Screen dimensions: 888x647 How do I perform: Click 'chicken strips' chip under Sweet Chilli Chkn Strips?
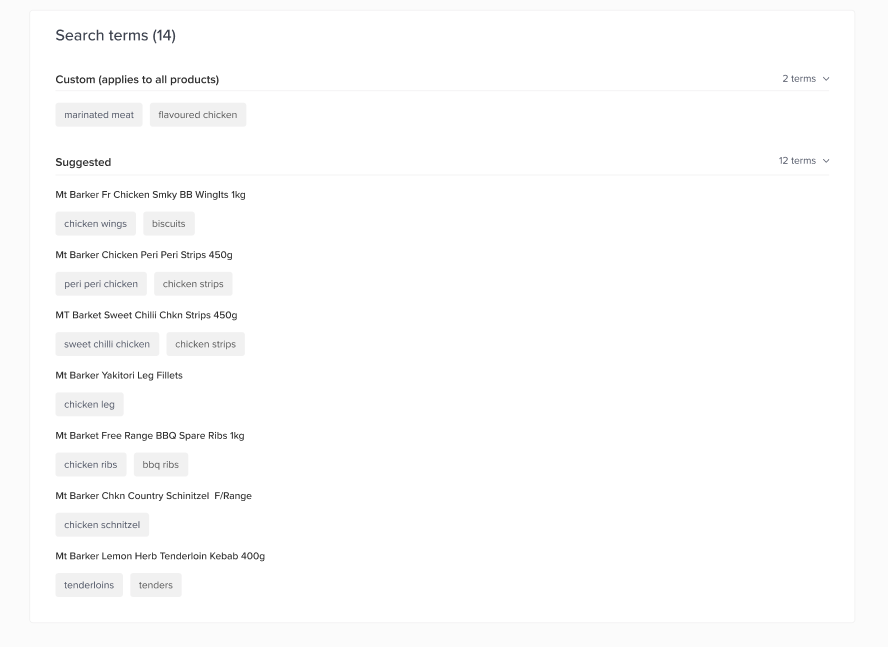[x=206, y=344]
